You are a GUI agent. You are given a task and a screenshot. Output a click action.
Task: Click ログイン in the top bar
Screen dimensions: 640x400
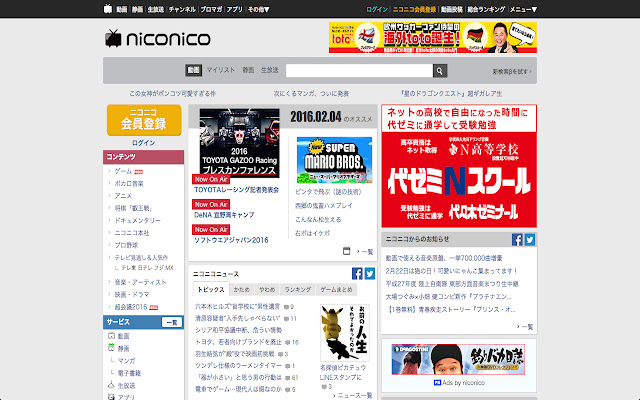pyautogui.click(x=377, y=9)
